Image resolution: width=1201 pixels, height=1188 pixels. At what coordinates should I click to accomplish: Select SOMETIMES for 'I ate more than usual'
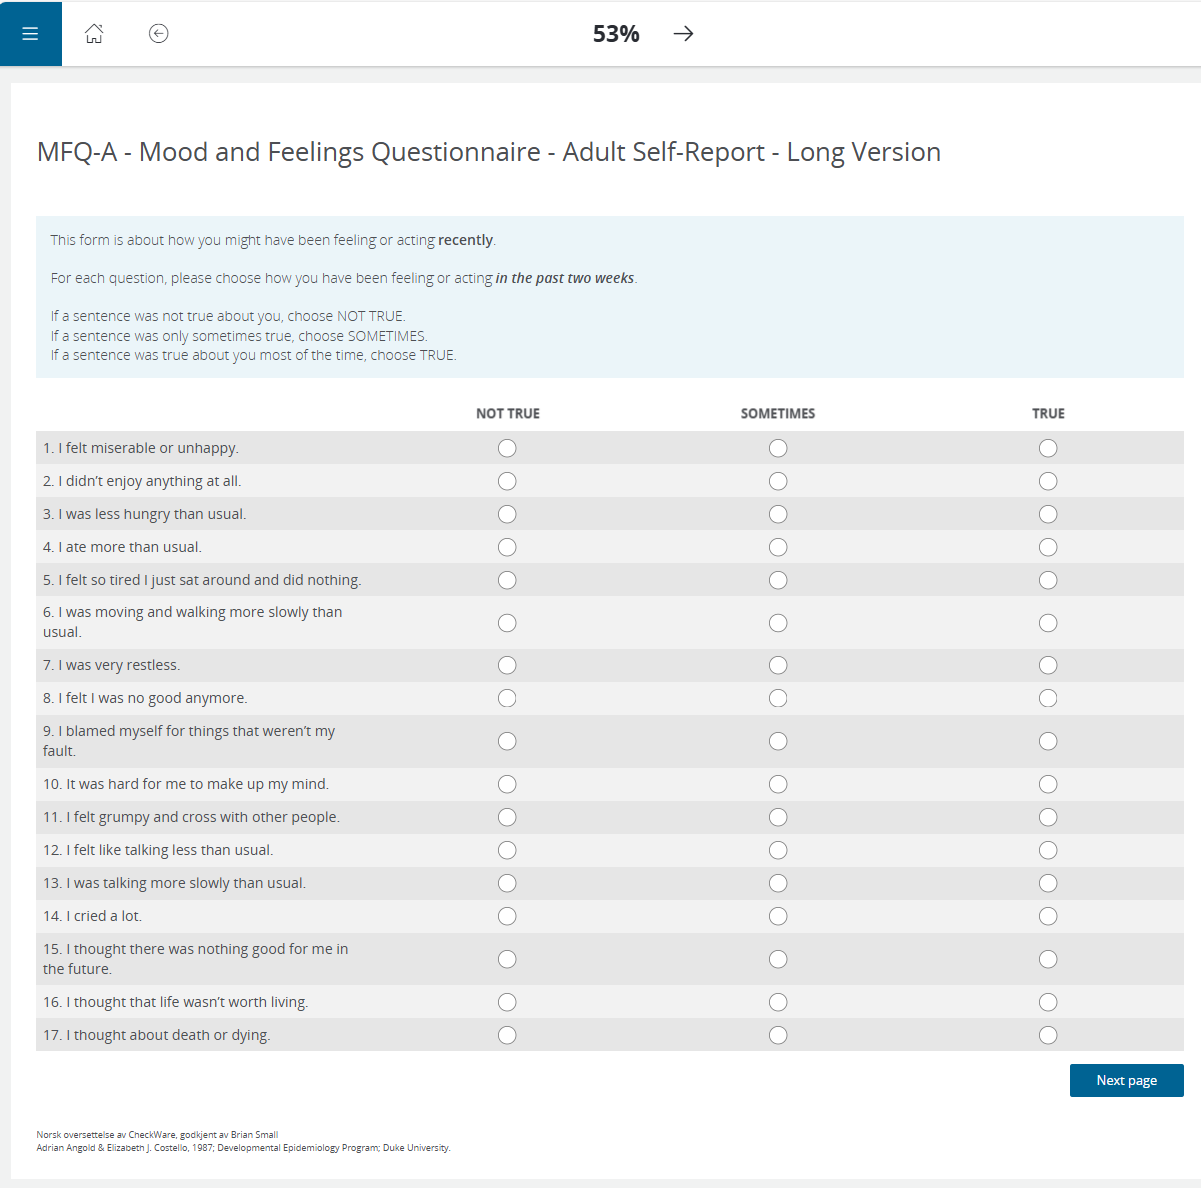[x=778, y=547]
